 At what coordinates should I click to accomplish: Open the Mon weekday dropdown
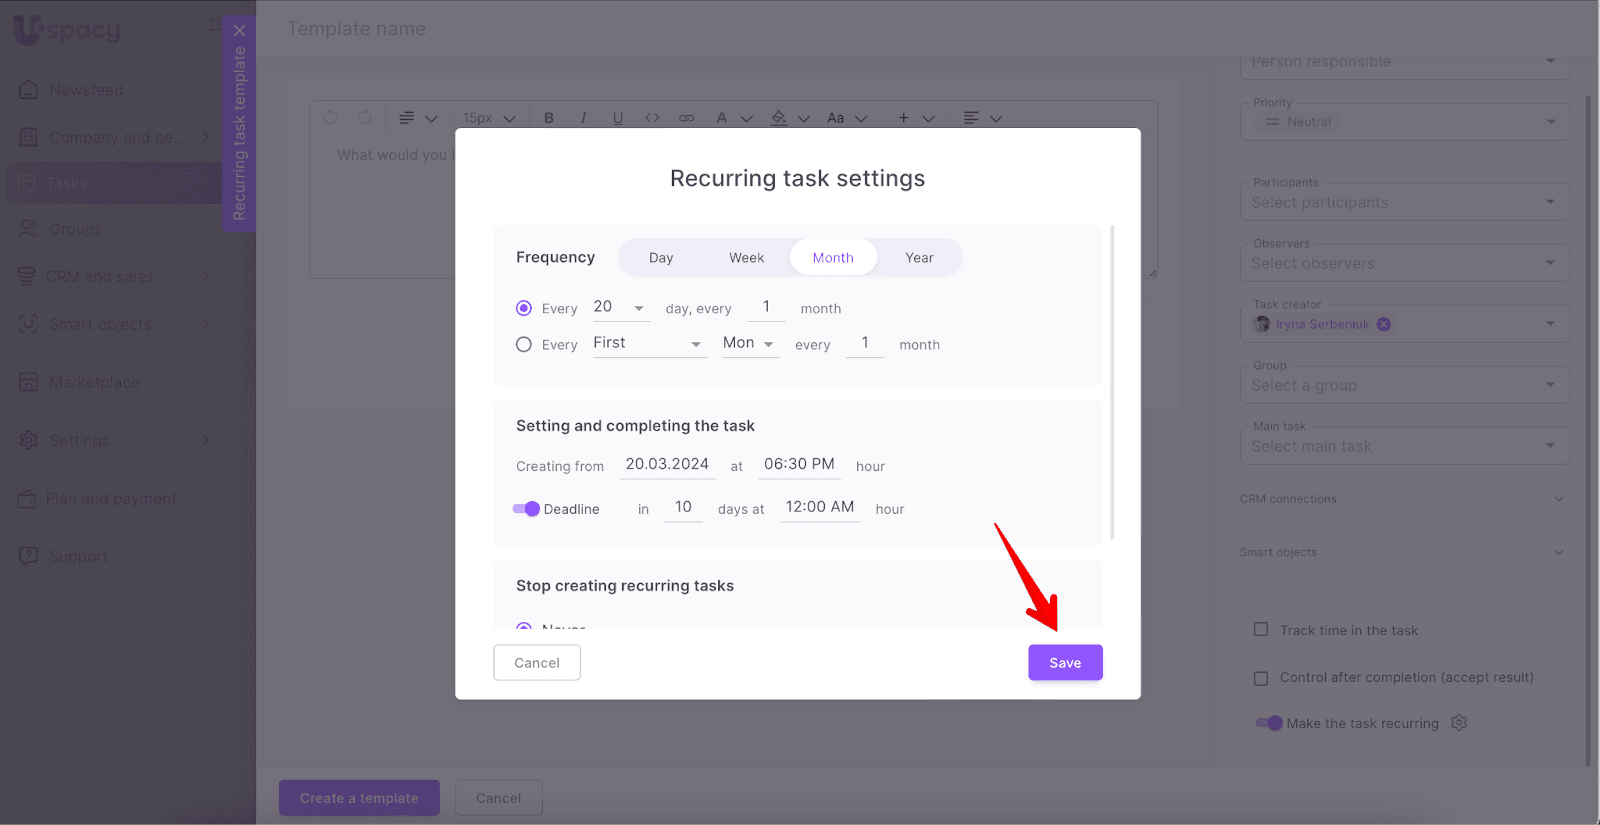749,344
